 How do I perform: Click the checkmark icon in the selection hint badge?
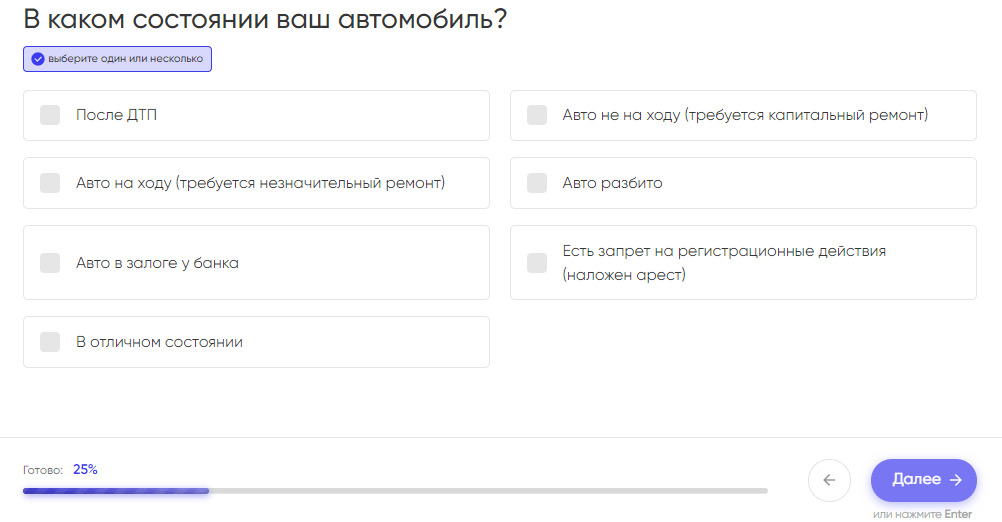click(x=37, y=59)
